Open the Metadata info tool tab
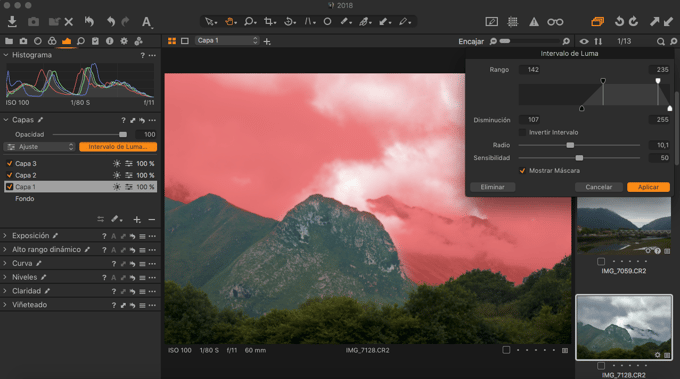Viewport: 680px width, 379px height. (110, 41)
